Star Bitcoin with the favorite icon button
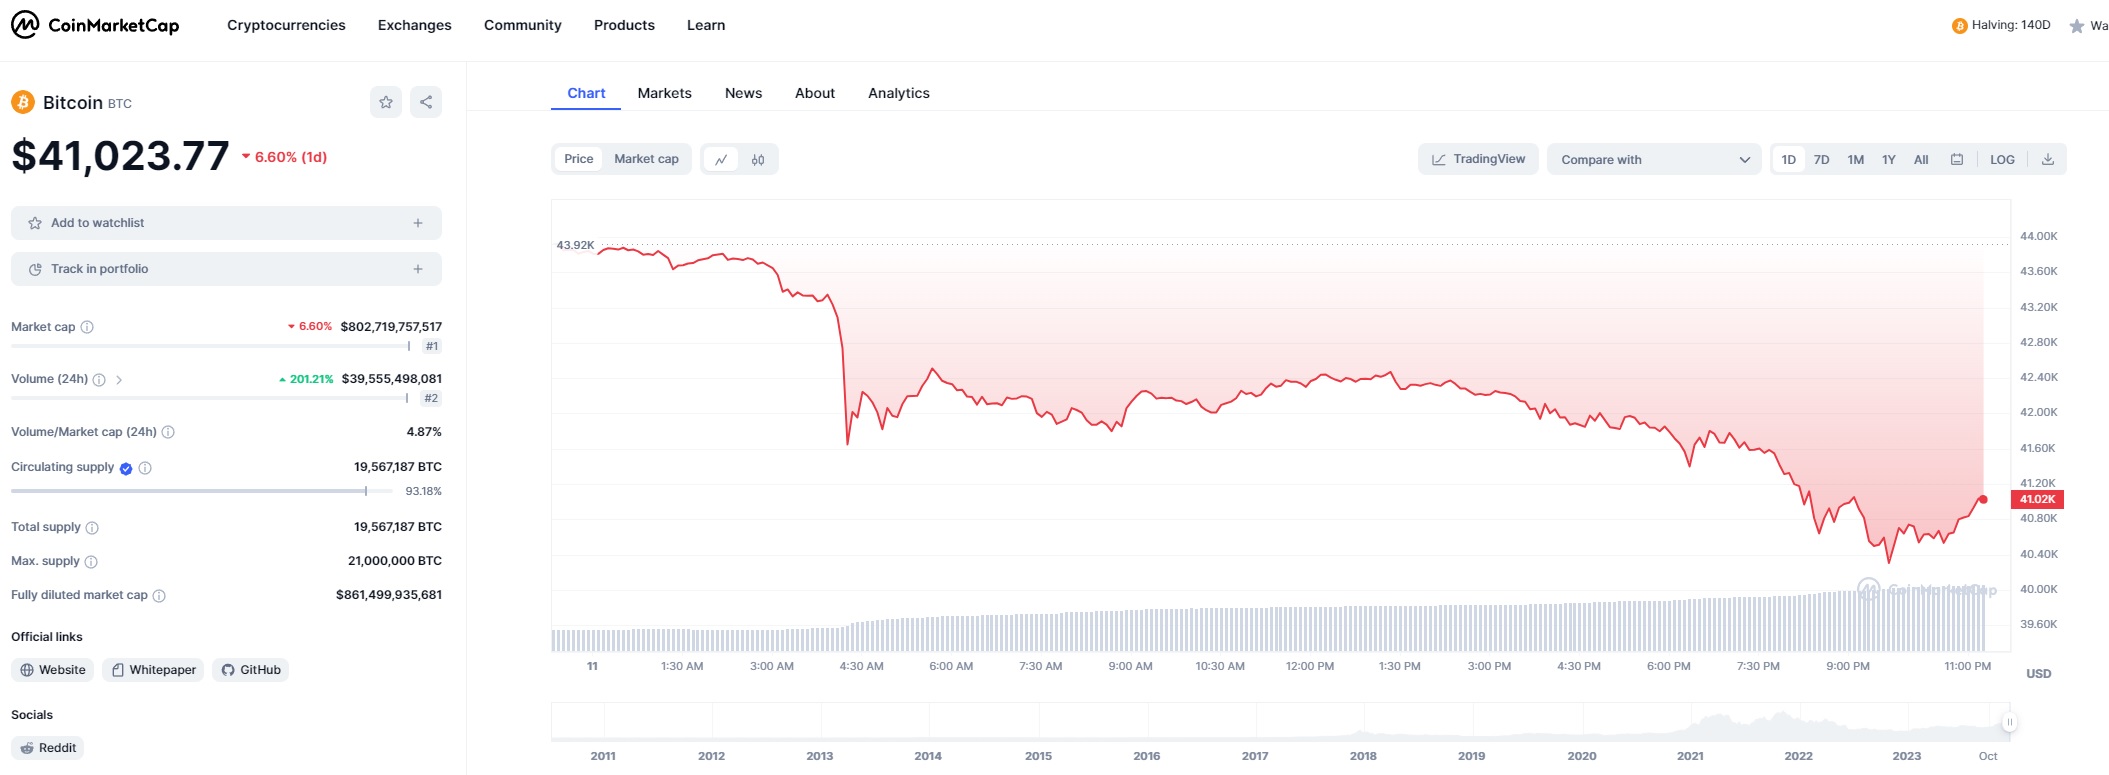This screenshot has width=2109, height=775. (386, 102)
